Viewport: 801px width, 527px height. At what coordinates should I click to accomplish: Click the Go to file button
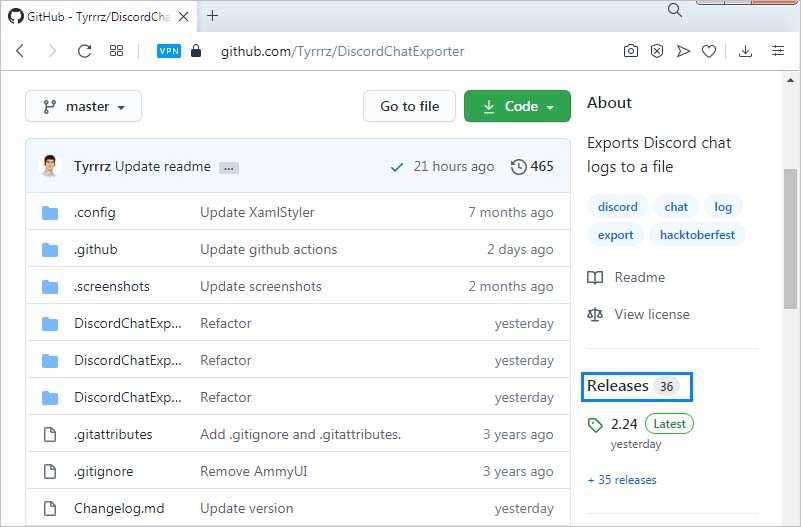(x=409, y=106)
